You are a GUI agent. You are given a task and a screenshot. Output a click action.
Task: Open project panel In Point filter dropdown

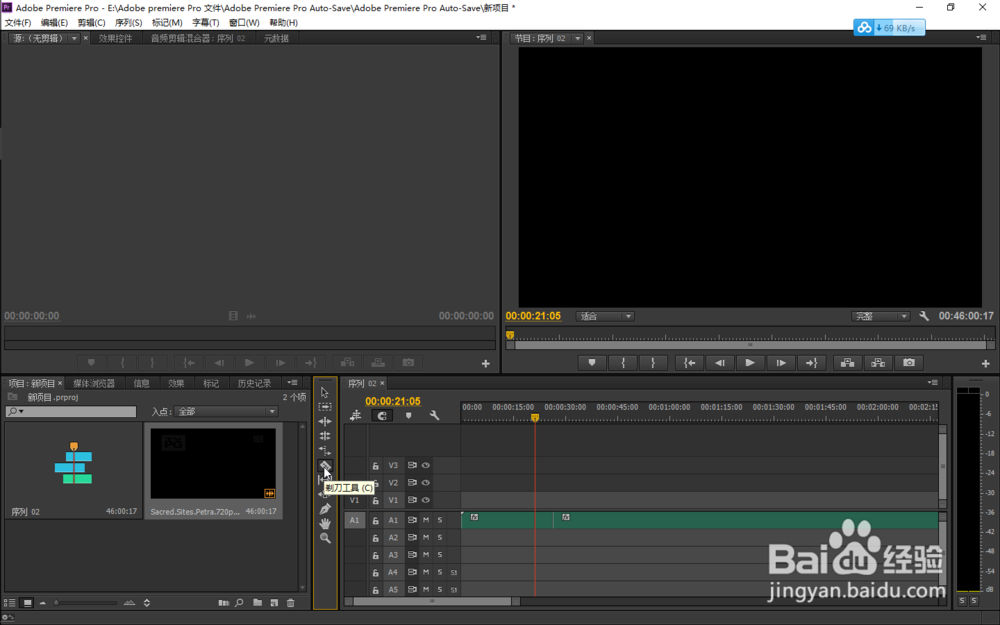pos(226,411)
